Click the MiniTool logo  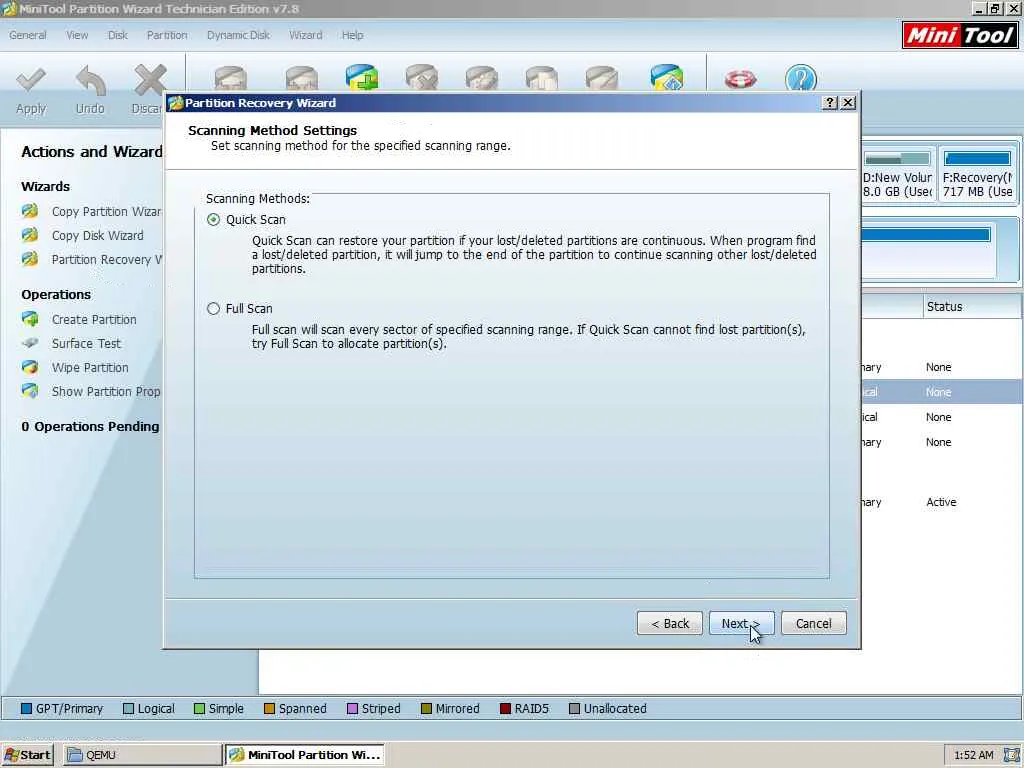click(960, 35)
